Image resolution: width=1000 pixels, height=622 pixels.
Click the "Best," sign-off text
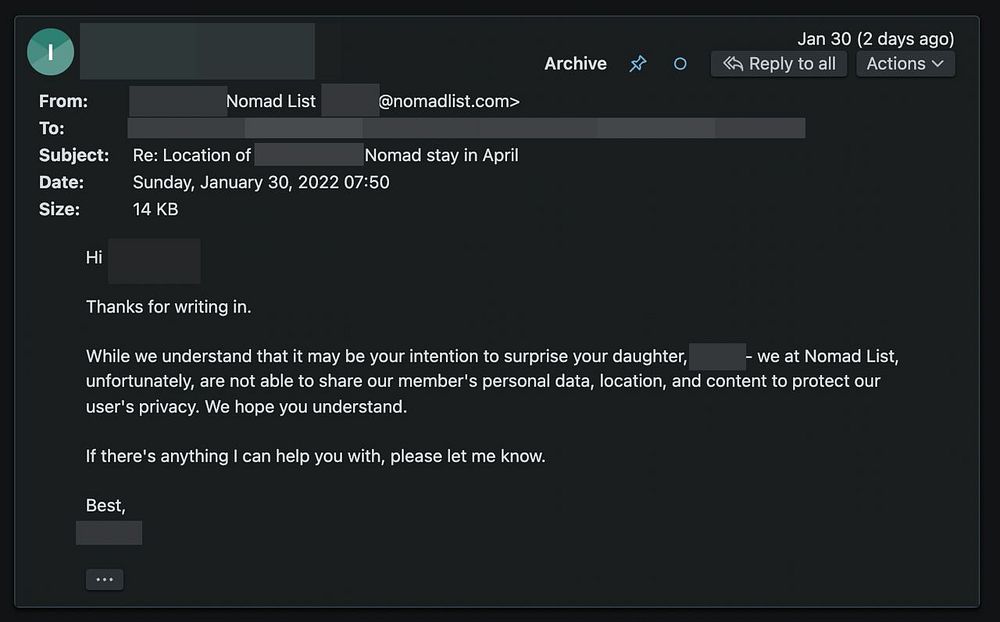pyautogui.click(x=106, y=505)
